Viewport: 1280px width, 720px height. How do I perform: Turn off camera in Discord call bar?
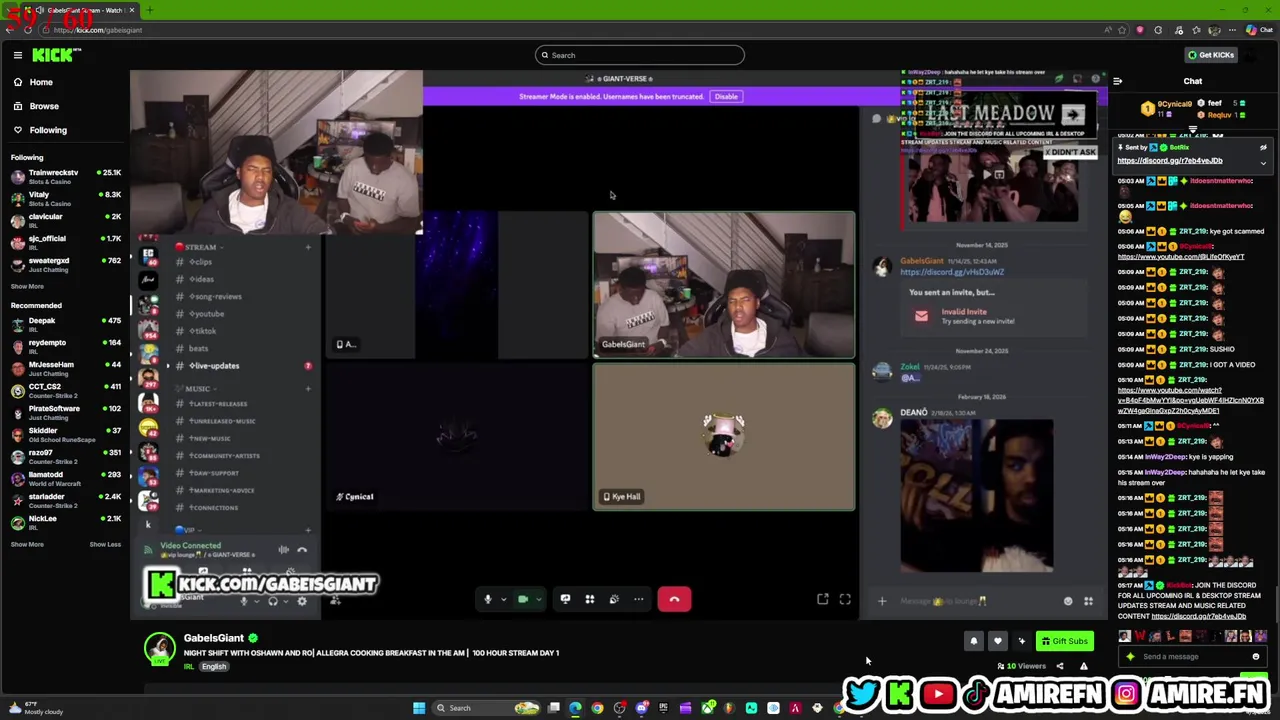point(522,599)
